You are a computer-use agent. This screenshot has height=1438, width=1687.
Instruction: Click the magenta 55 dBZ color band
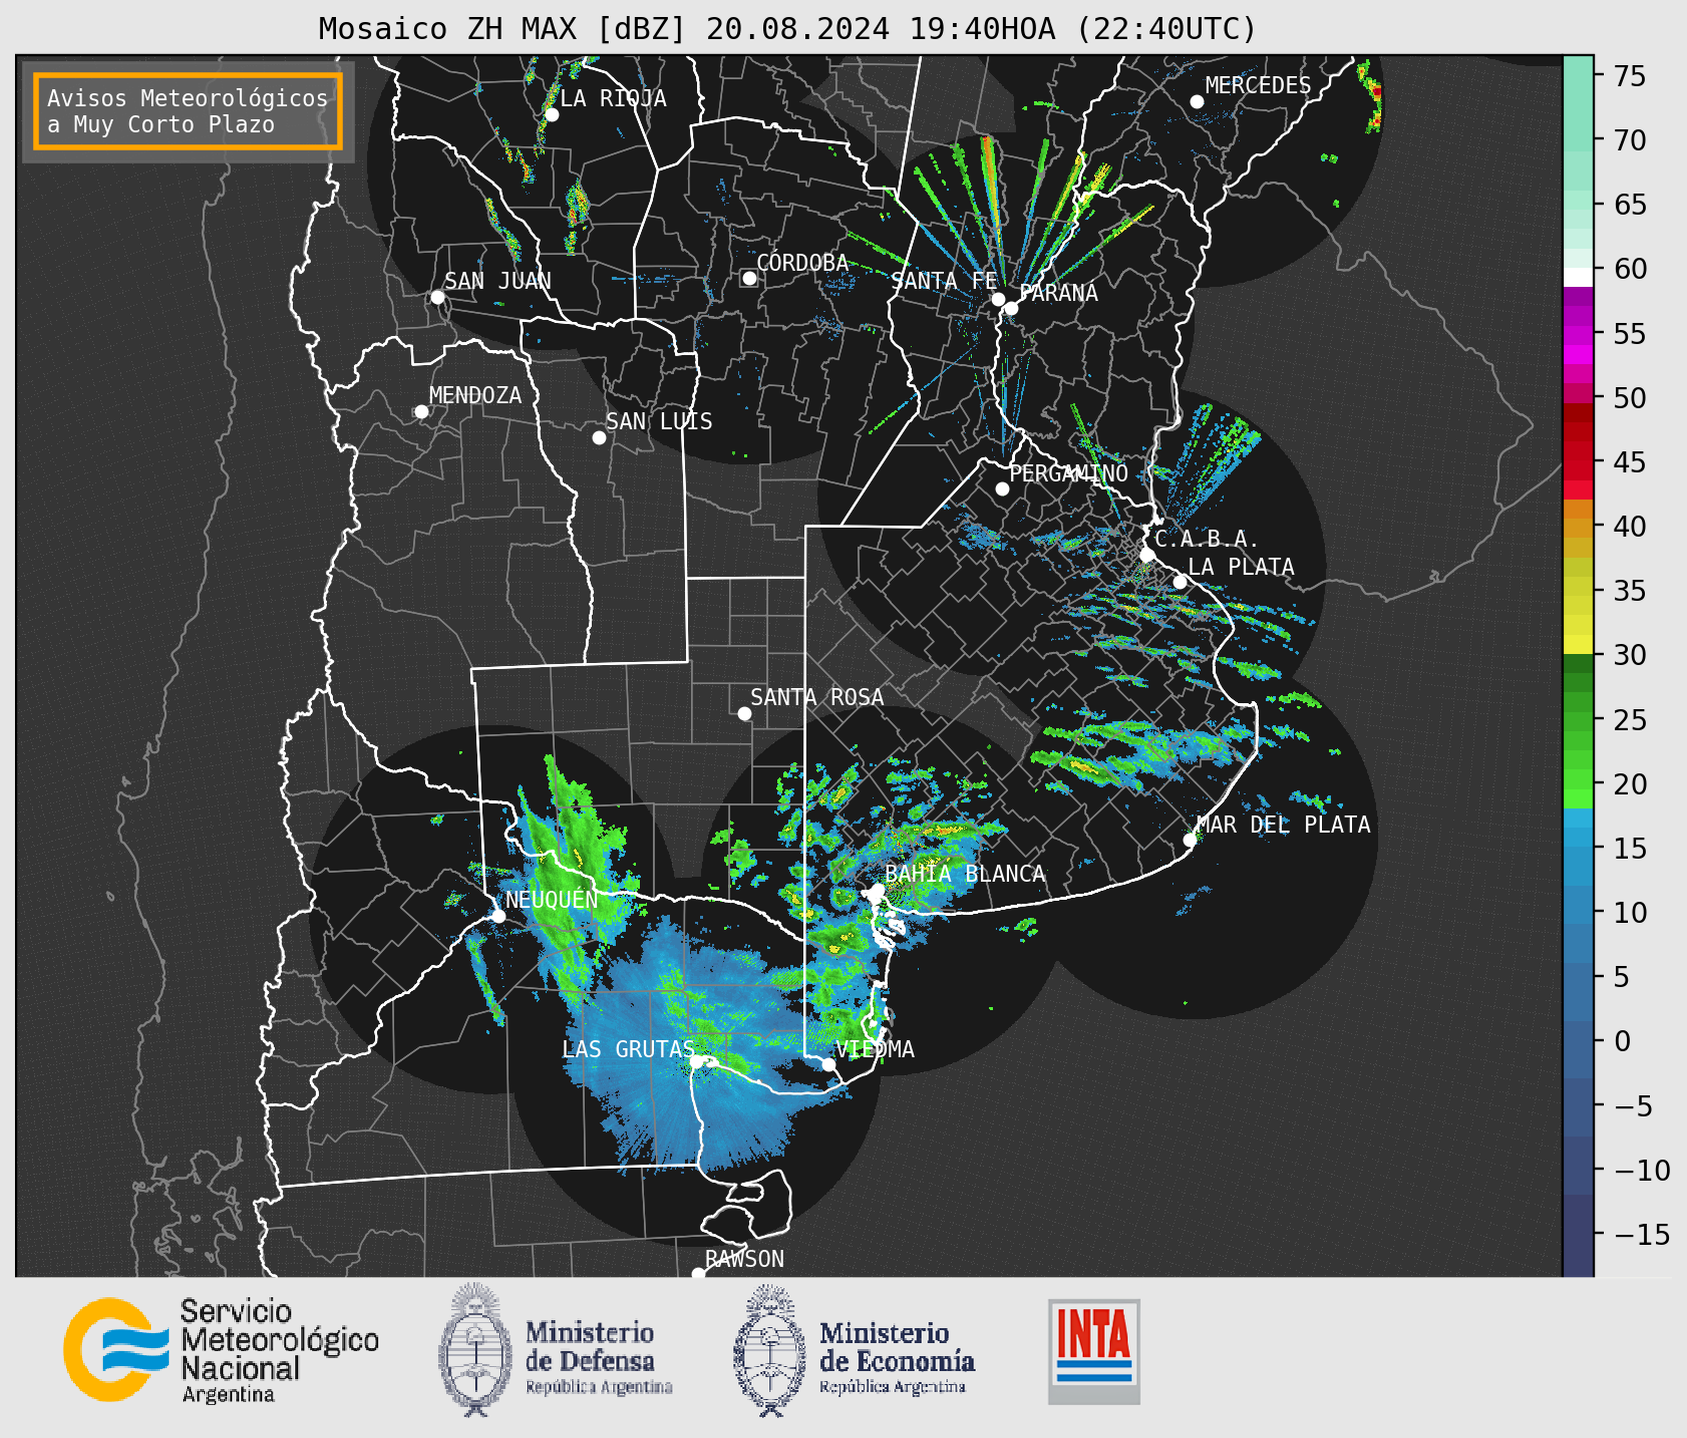[1578, 334]
